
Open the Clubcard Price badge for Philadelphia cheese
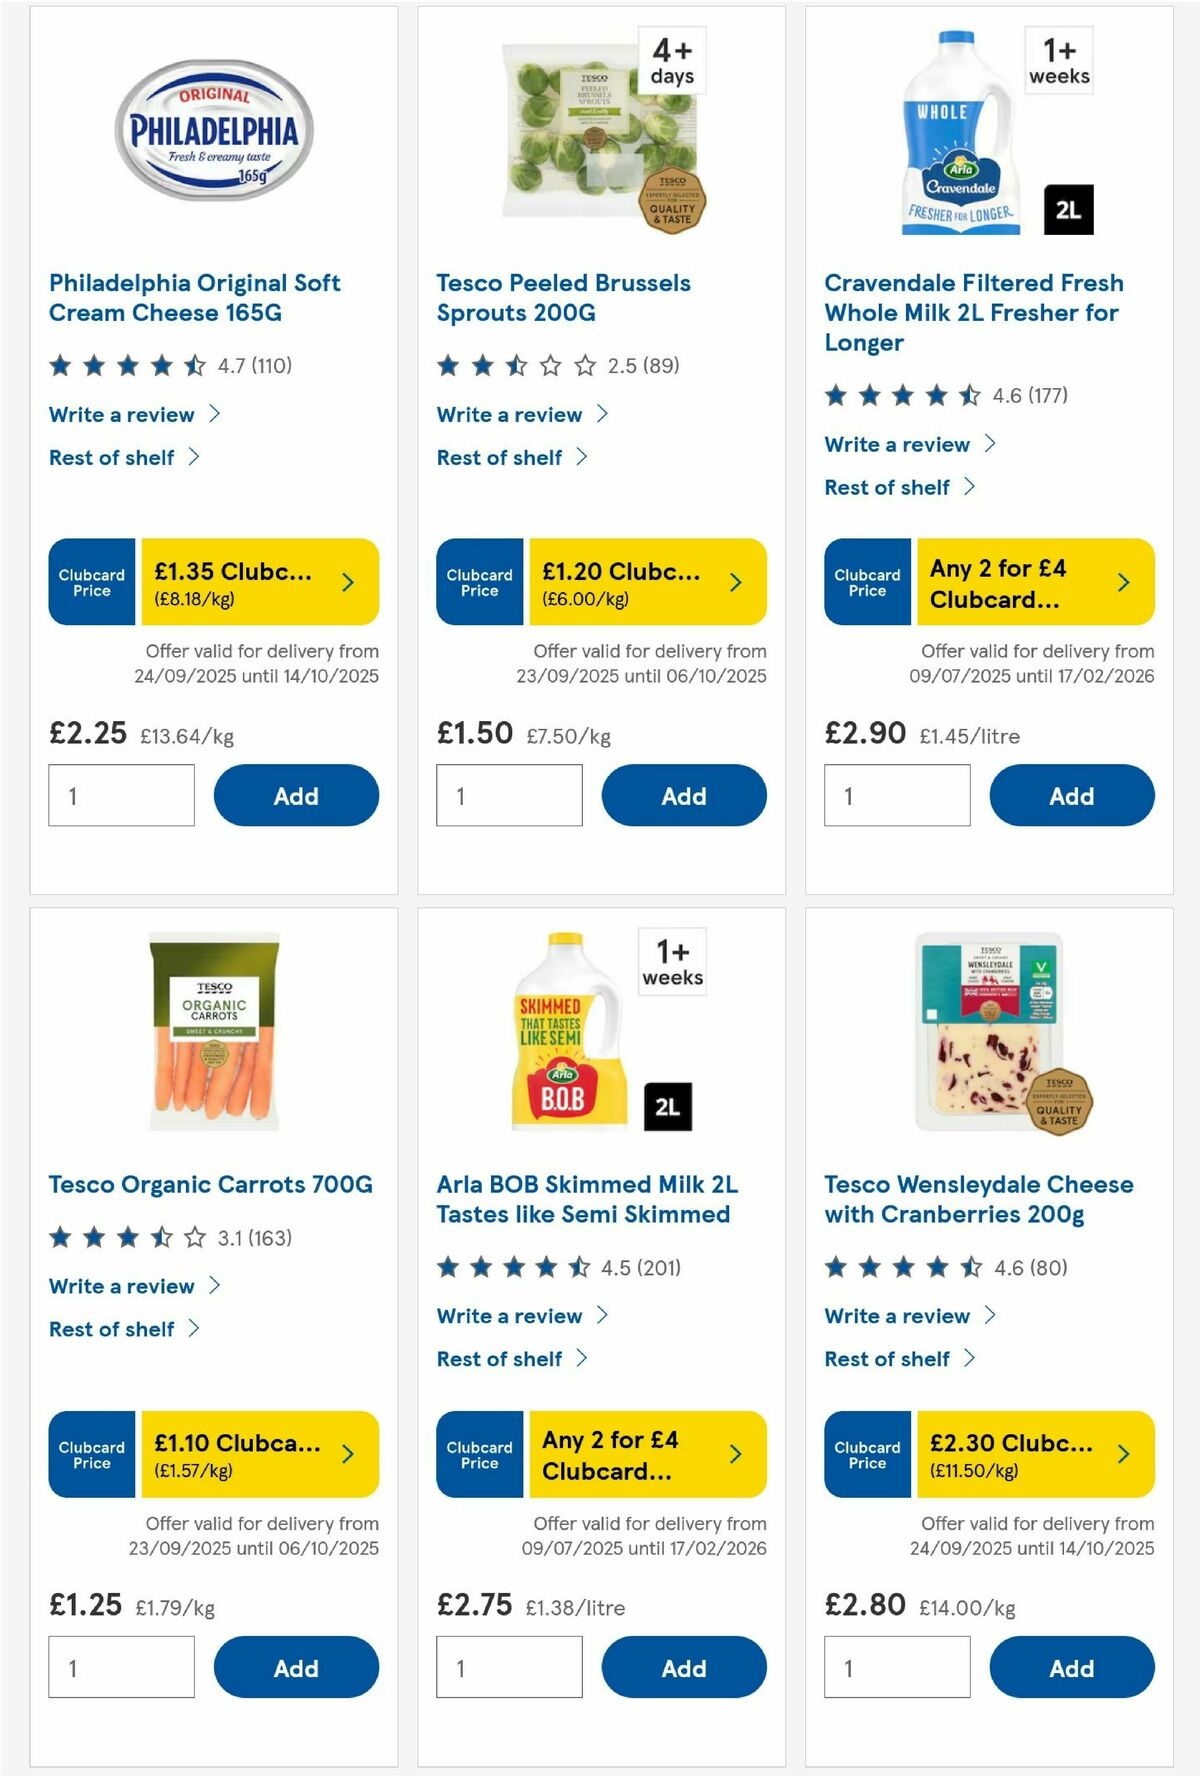90,582
